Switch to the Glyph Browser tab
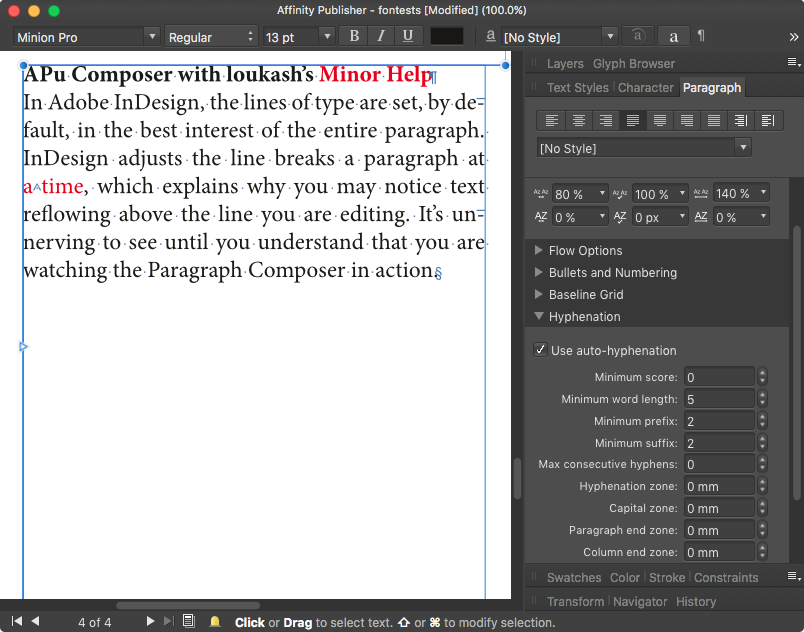 coord(634,64)
